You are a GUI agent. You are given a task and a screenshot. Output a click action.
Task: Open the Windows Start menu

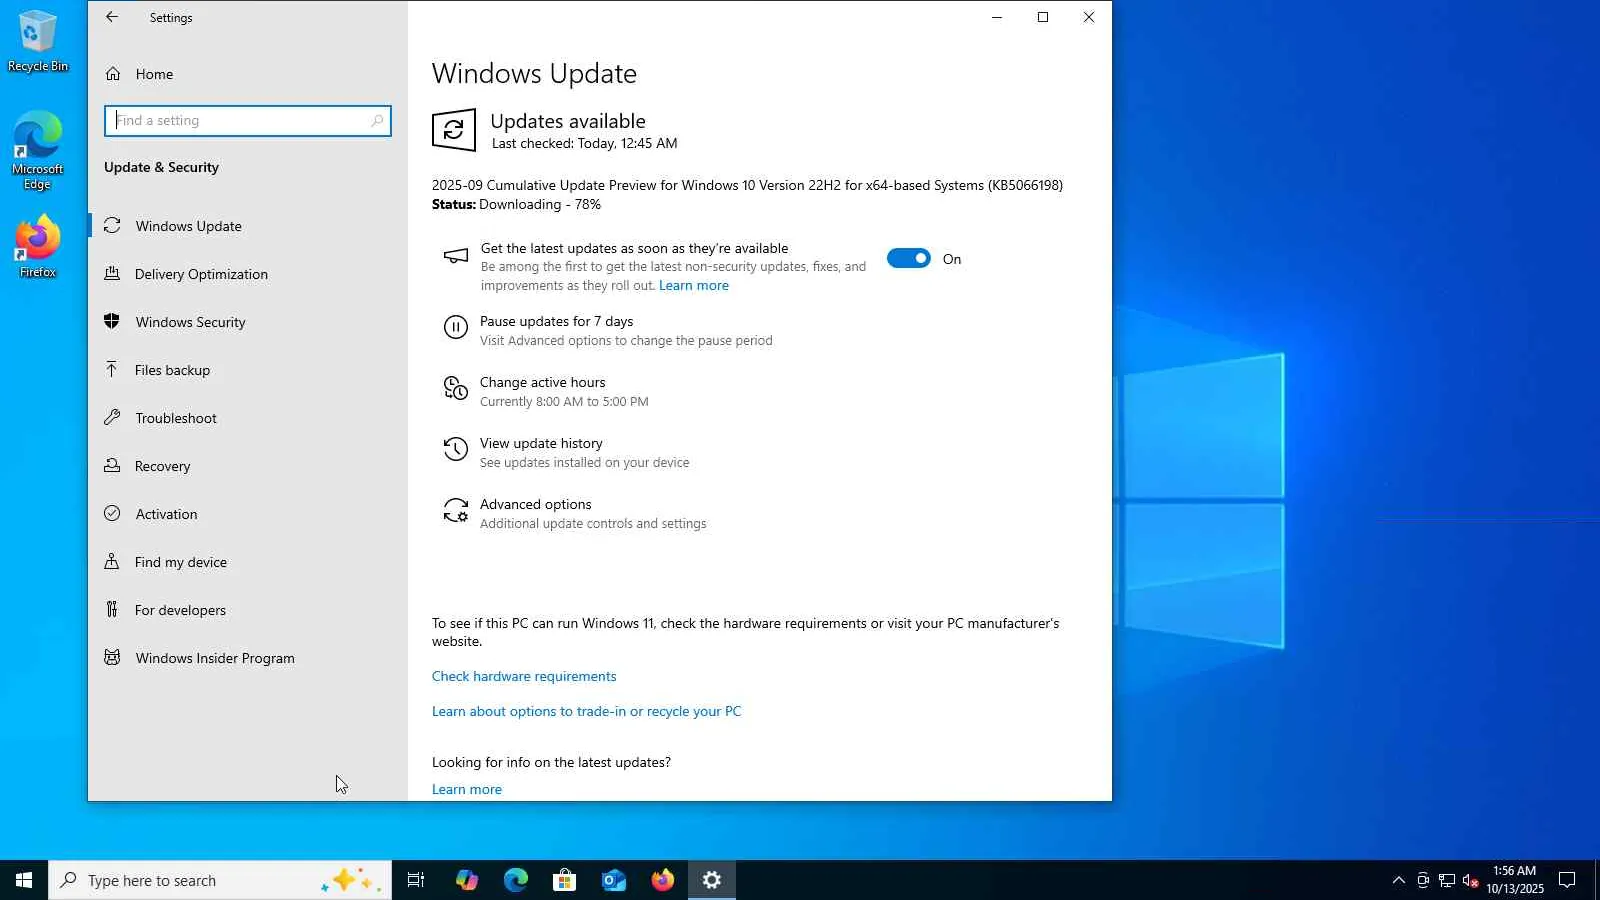[24, 880]
